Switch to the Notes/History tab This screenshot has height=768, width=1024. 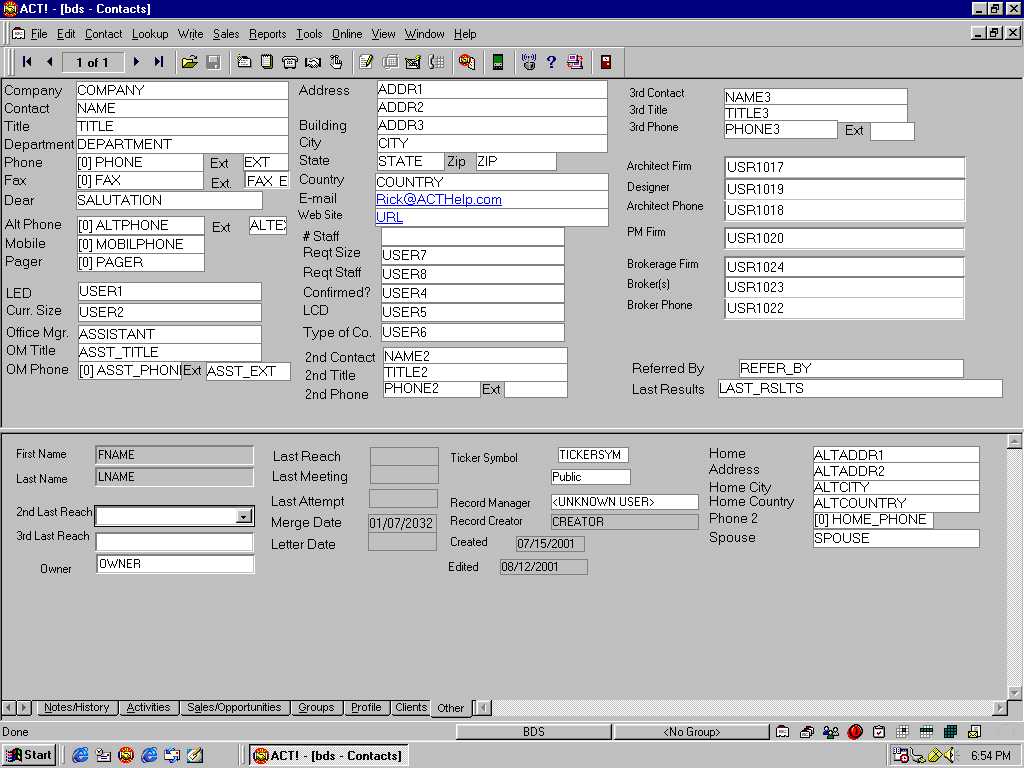[x=76, y=707]
